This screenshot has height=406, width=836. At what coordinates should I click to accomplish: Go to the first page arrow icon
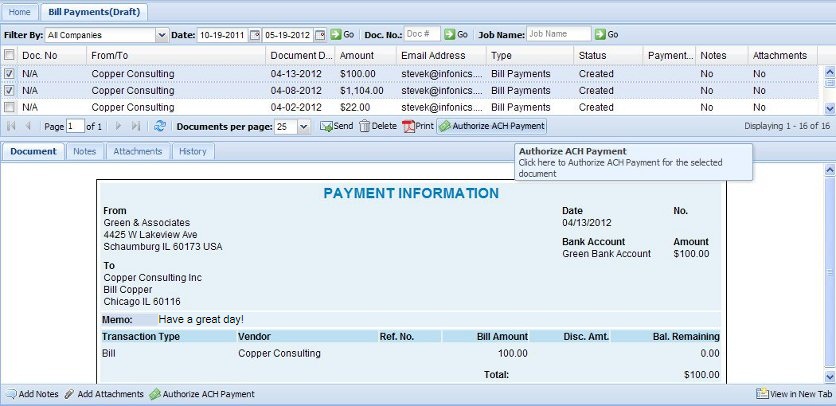click(12, 127)
